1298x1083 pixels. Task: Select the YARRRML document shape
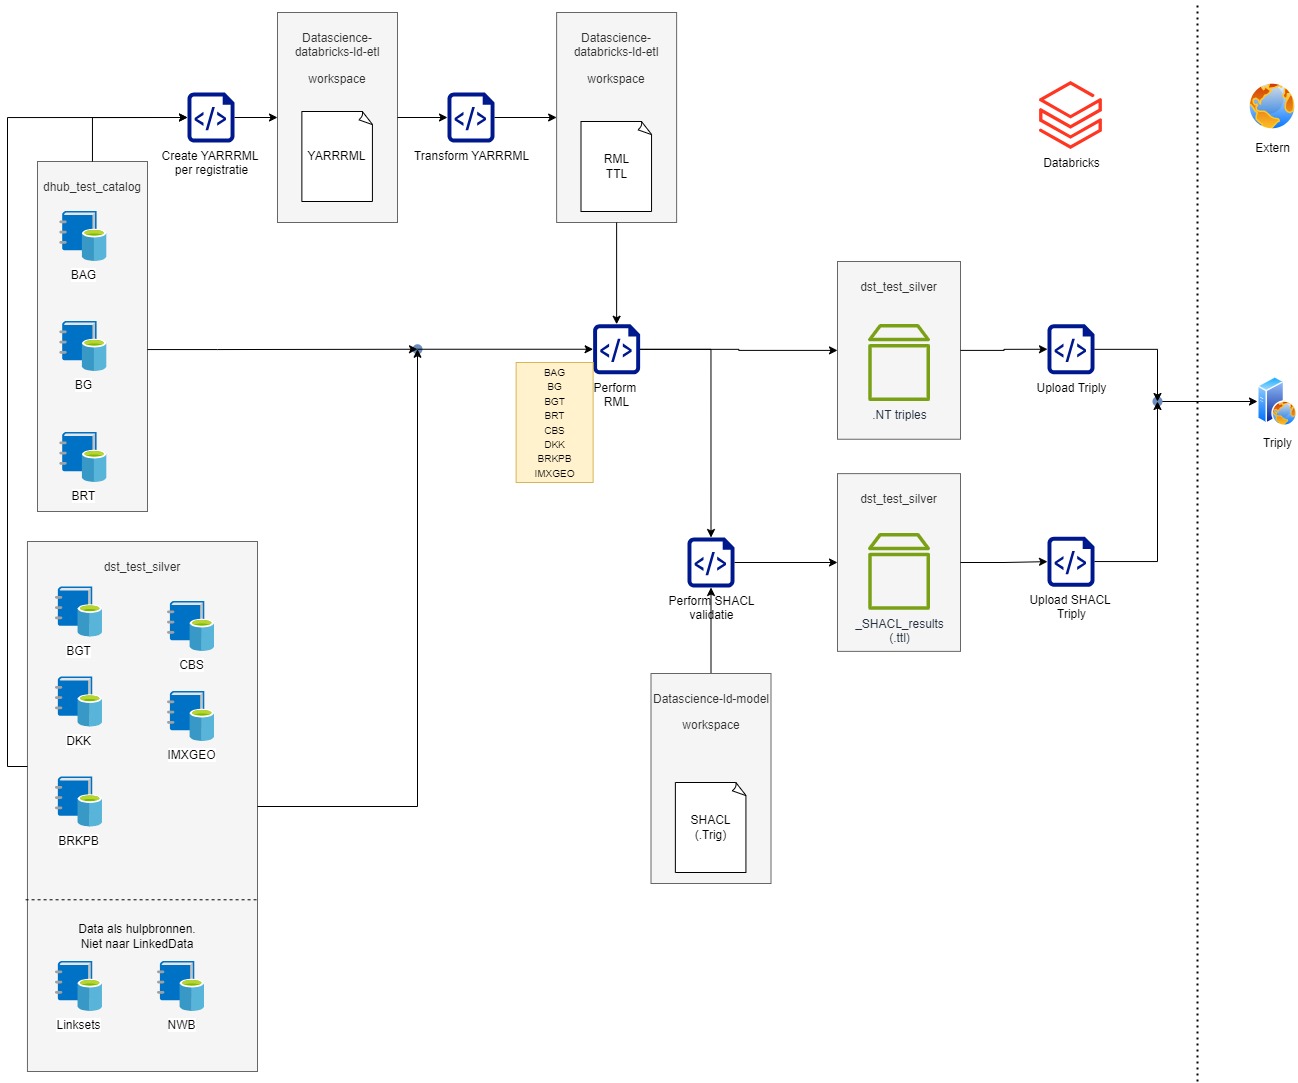click(337, 156)
